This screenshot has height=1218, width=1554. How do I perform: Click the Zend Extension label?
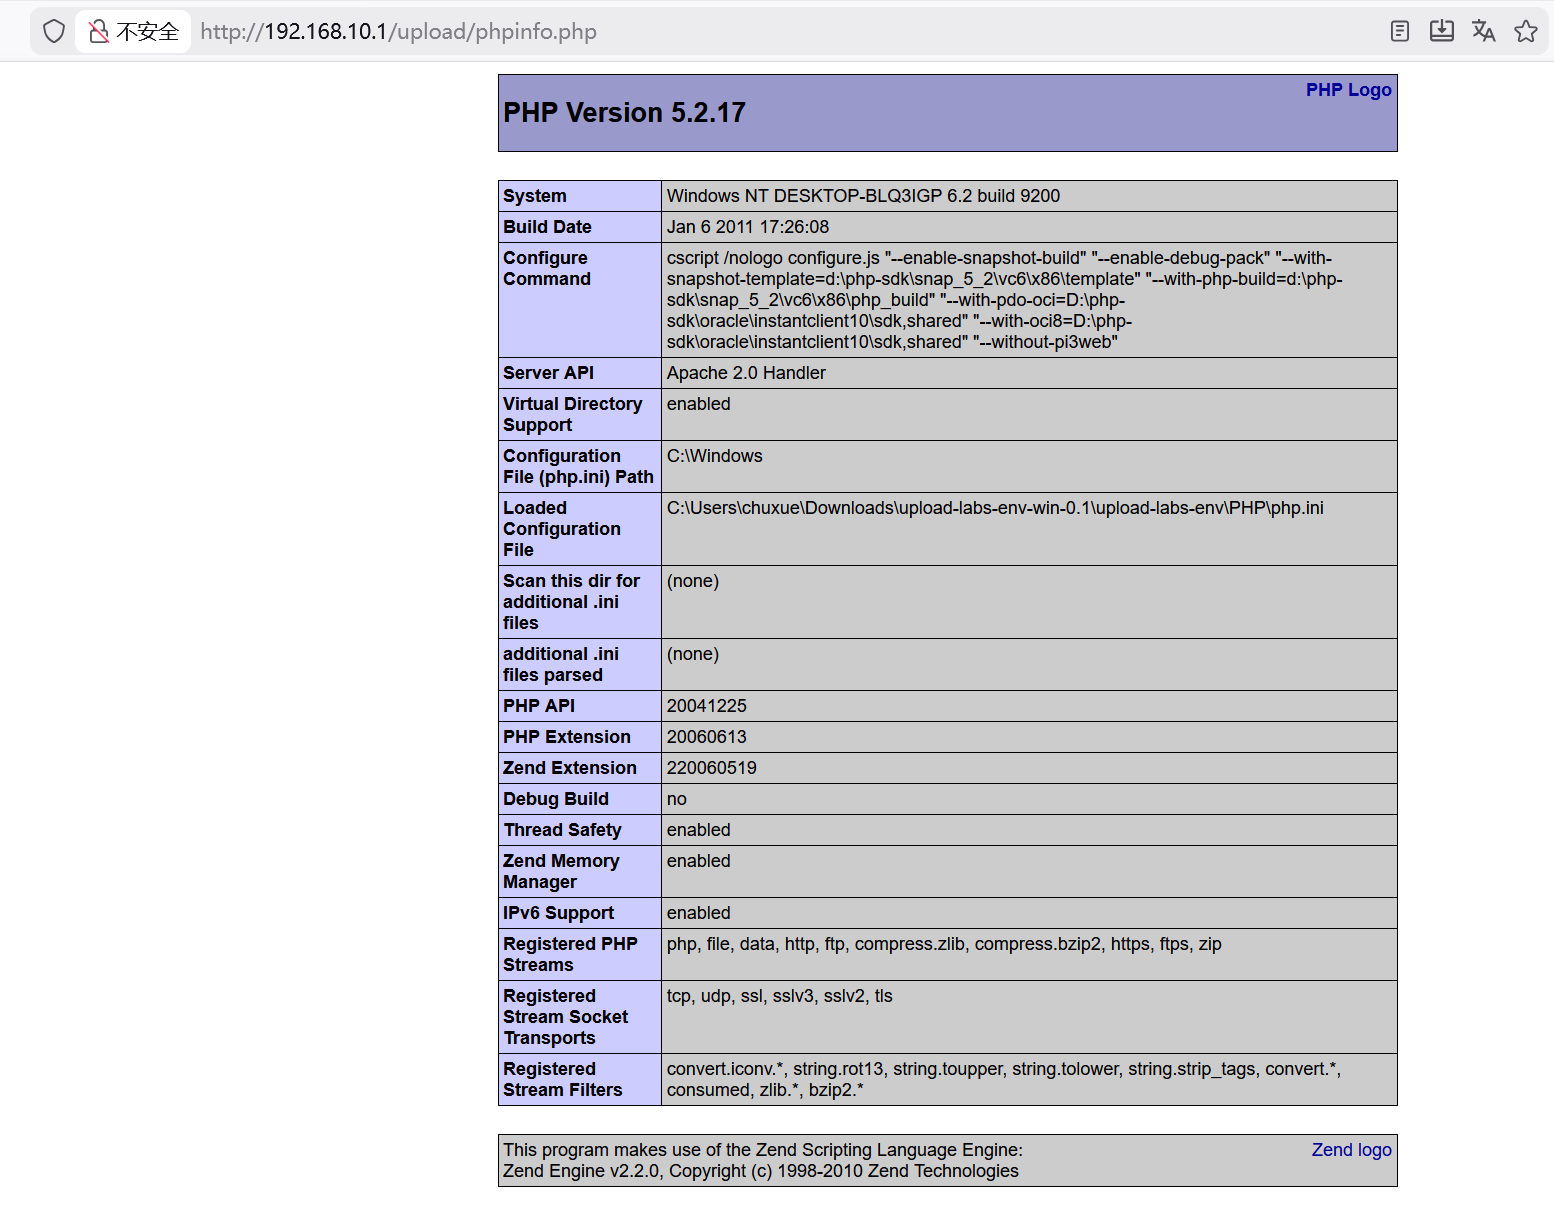[570, 768]
